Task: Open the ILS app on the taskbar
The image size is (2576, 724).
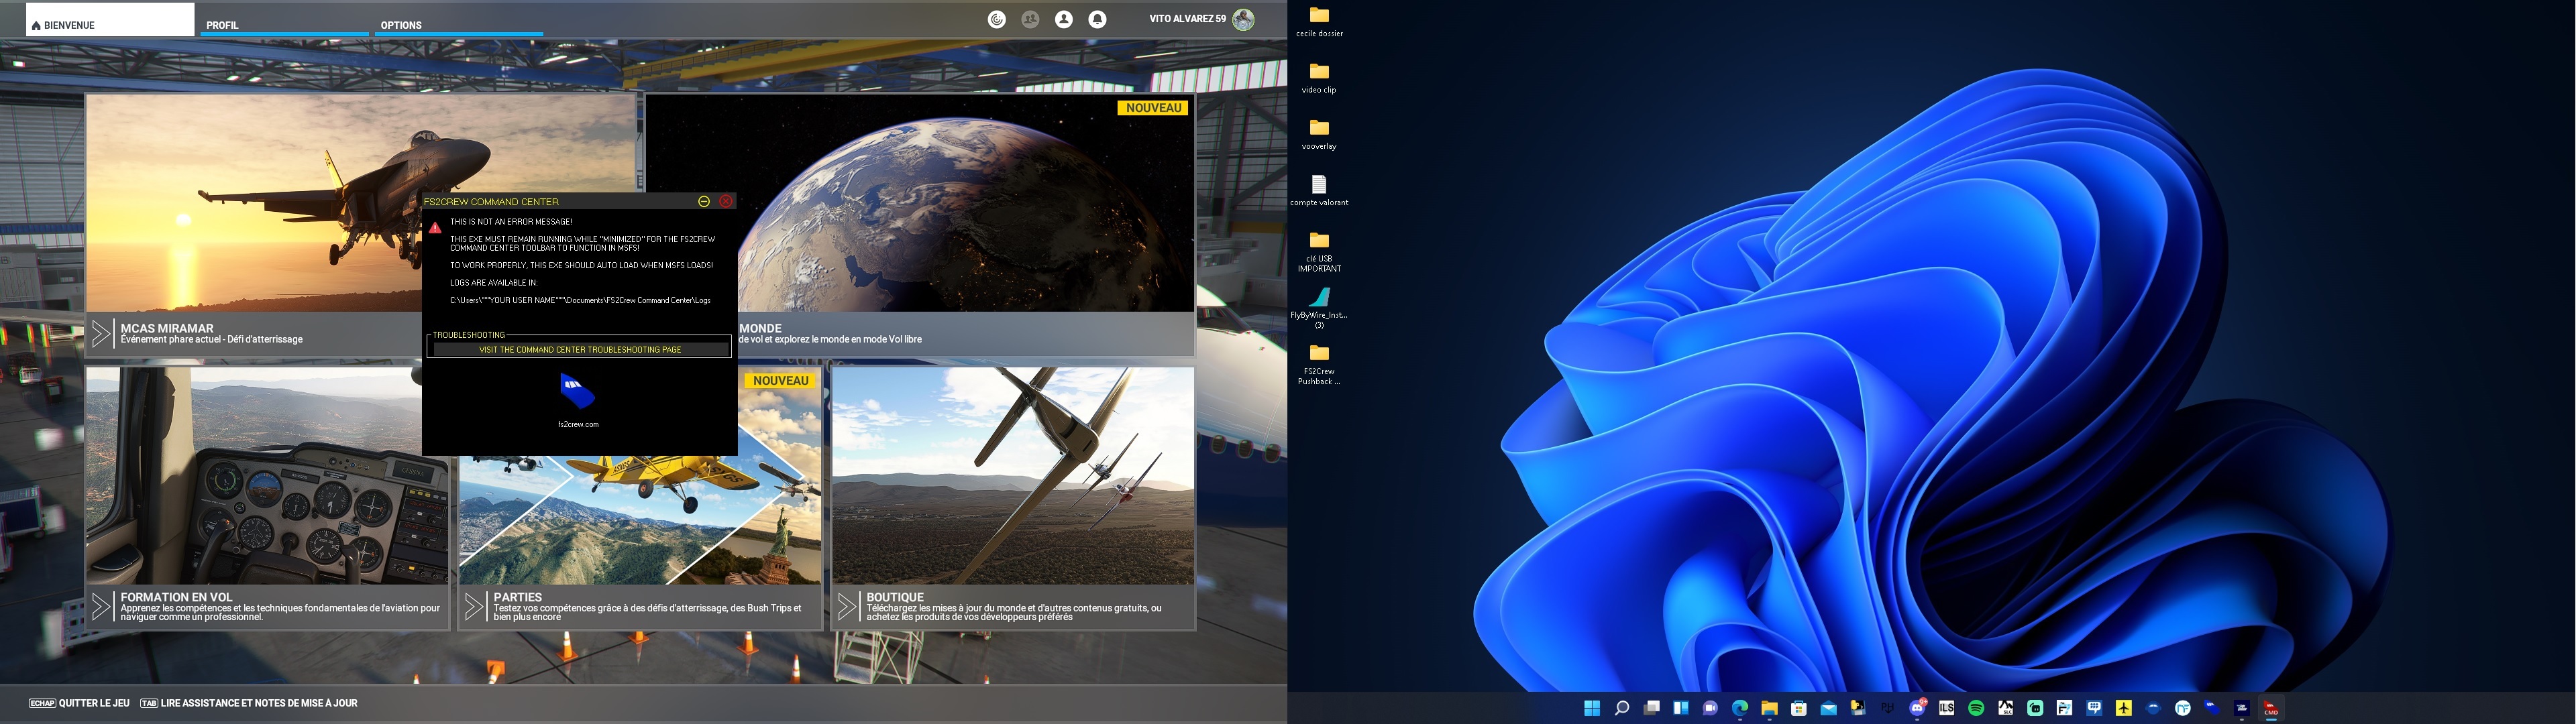Action: click(1947, 708)
